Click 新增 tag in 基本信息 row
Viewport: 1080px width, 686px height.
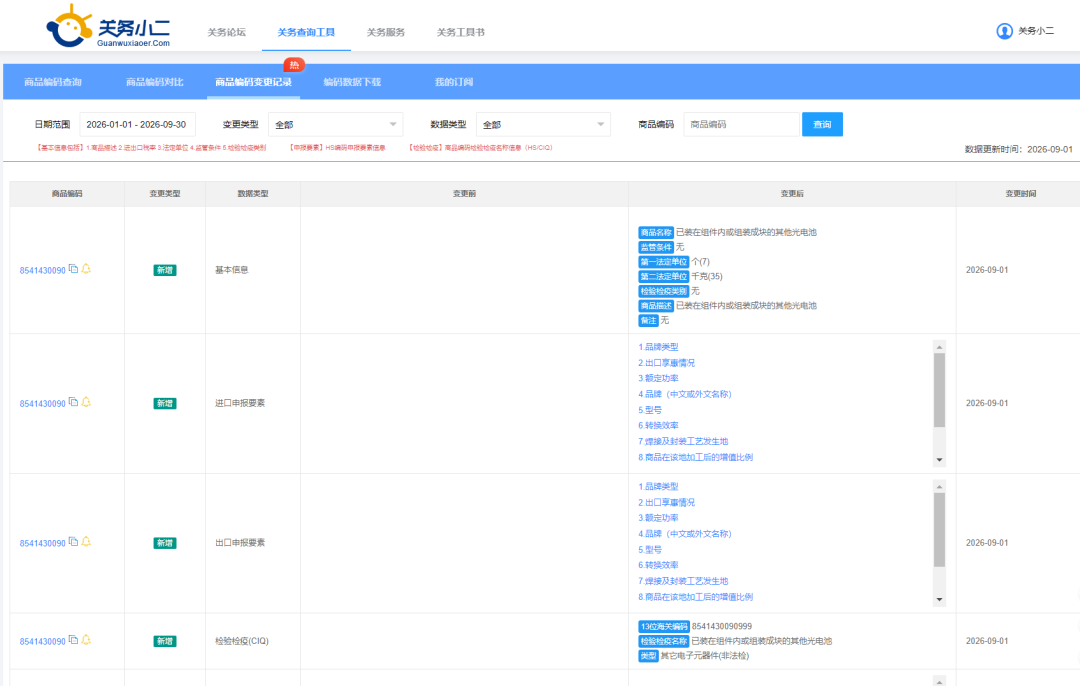(x=165, y=270)
